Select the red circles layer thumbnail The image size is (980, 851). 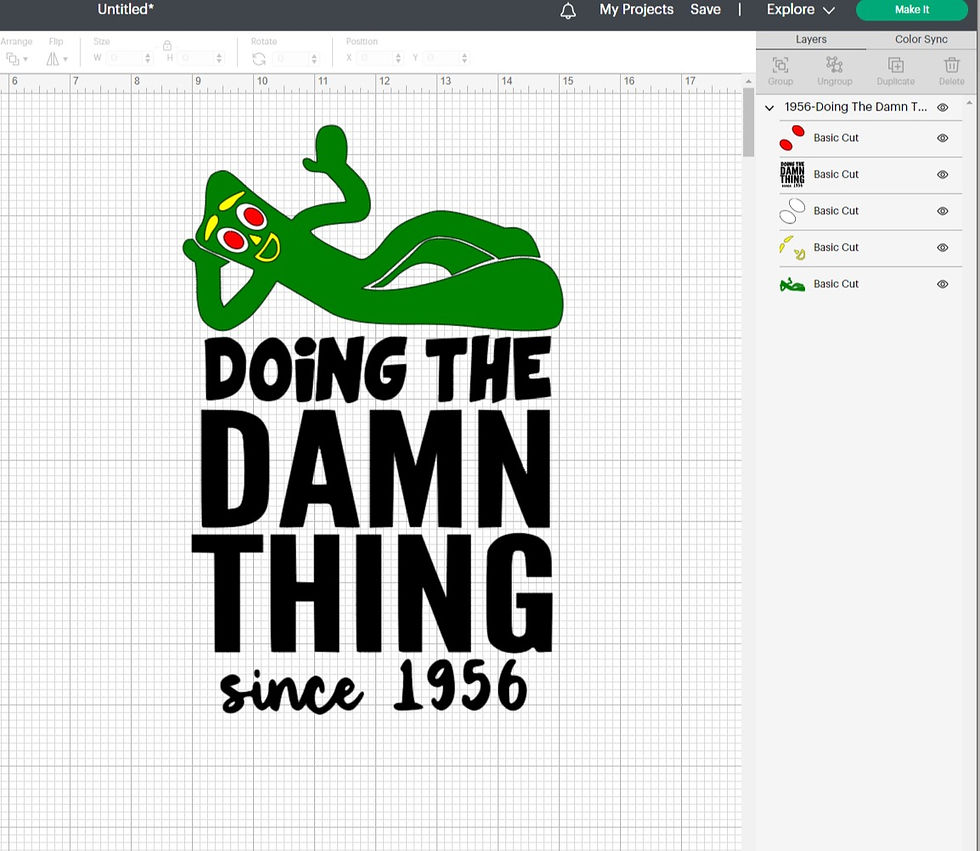point(792,137)
